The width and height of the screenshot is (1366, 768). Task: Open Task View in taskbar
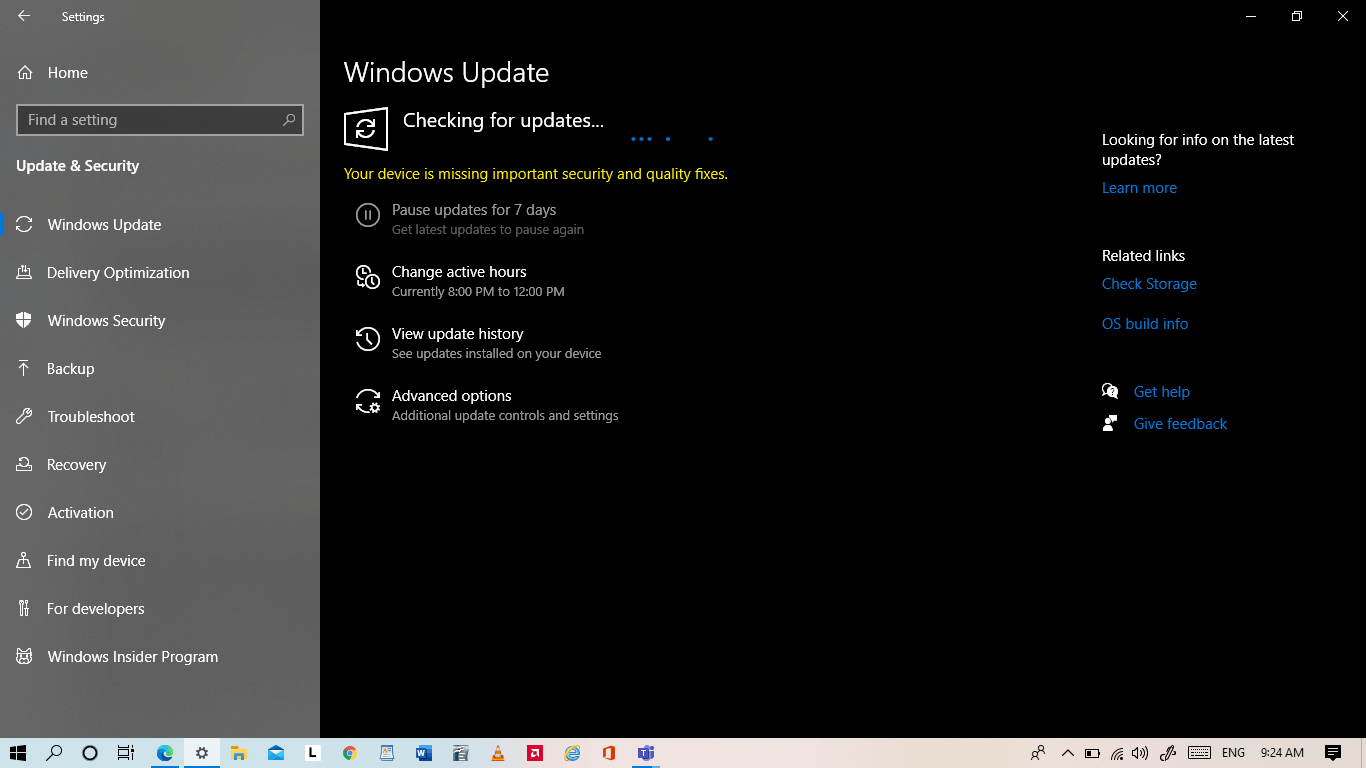126,753
